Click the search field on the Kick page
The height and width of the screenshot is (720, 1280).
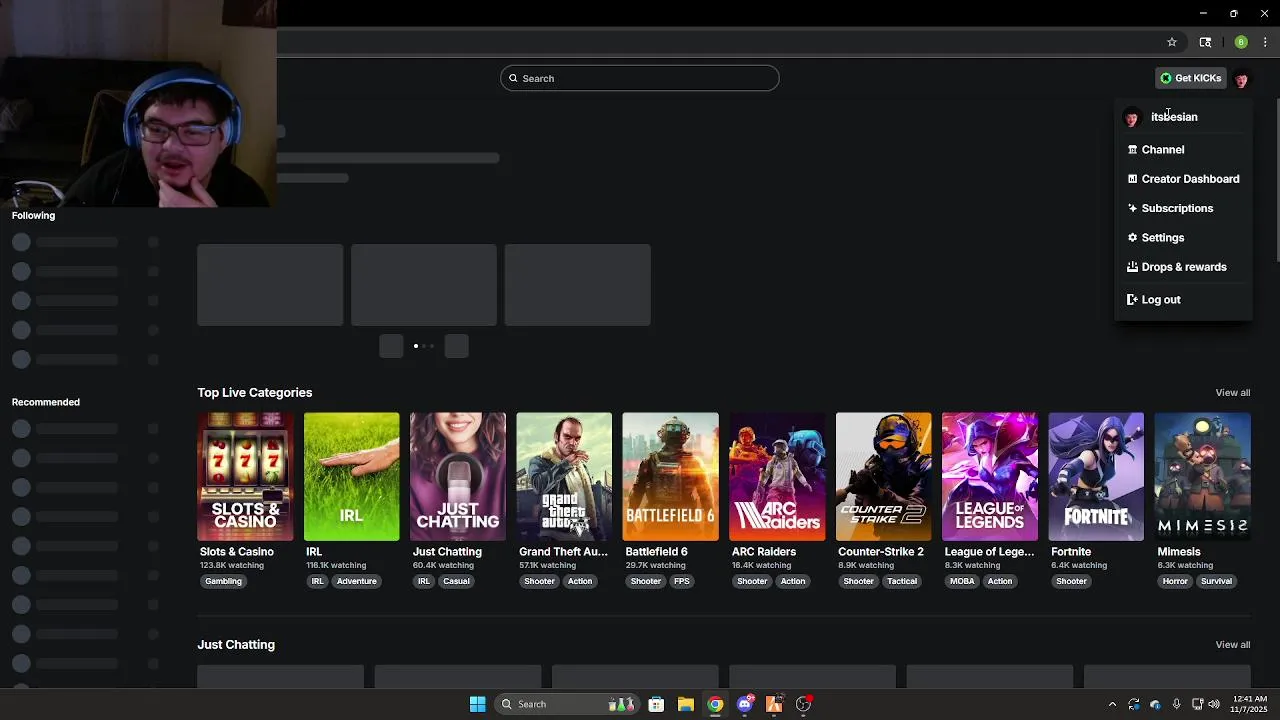640,78
